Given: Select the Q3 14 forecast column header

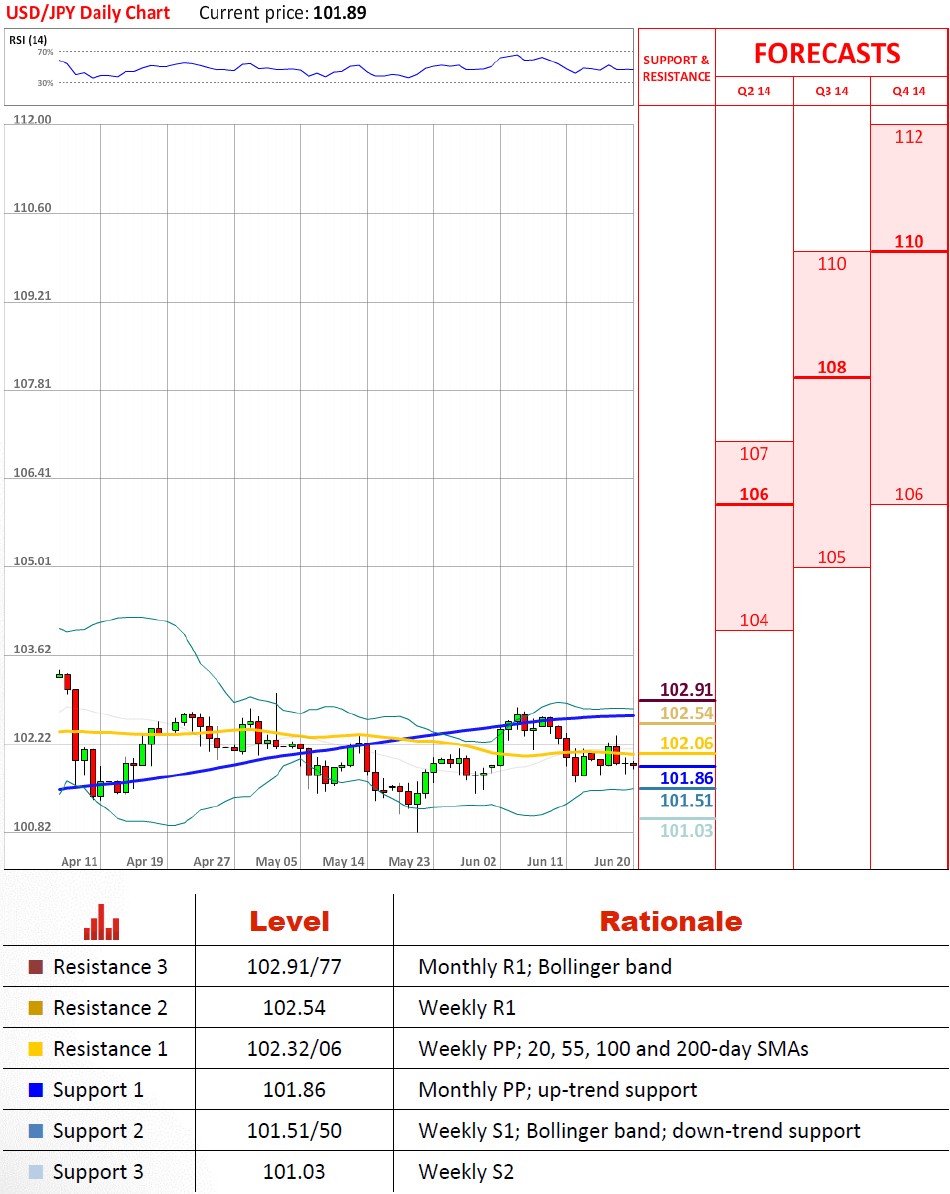Looking at the screenshot, I should coord(832,91).
